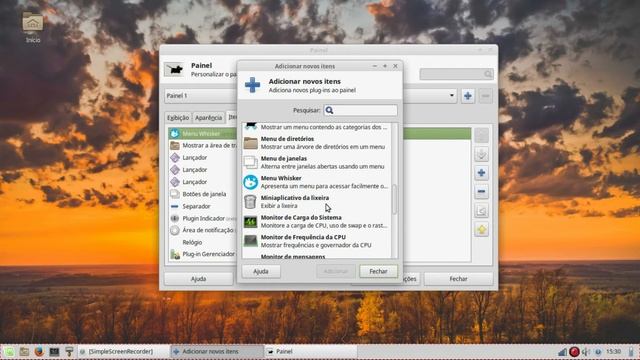The height and width of the screenshot is (360, 640).
Task: Click the magnifier icon in Pesquisar field
Action: point(329,110)
